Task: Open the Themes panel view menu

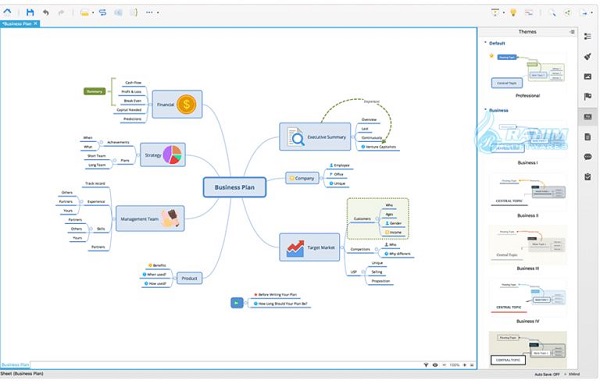Action: tap(572, 32)
